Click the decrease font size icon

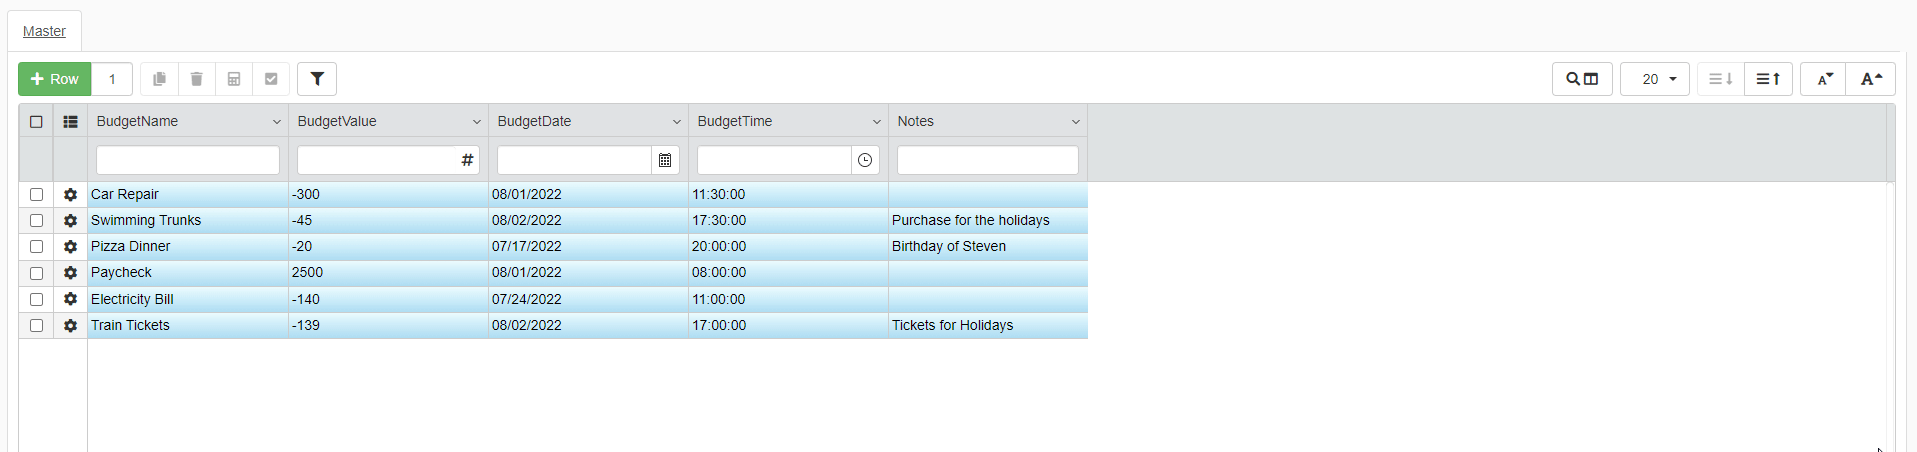1824,79
